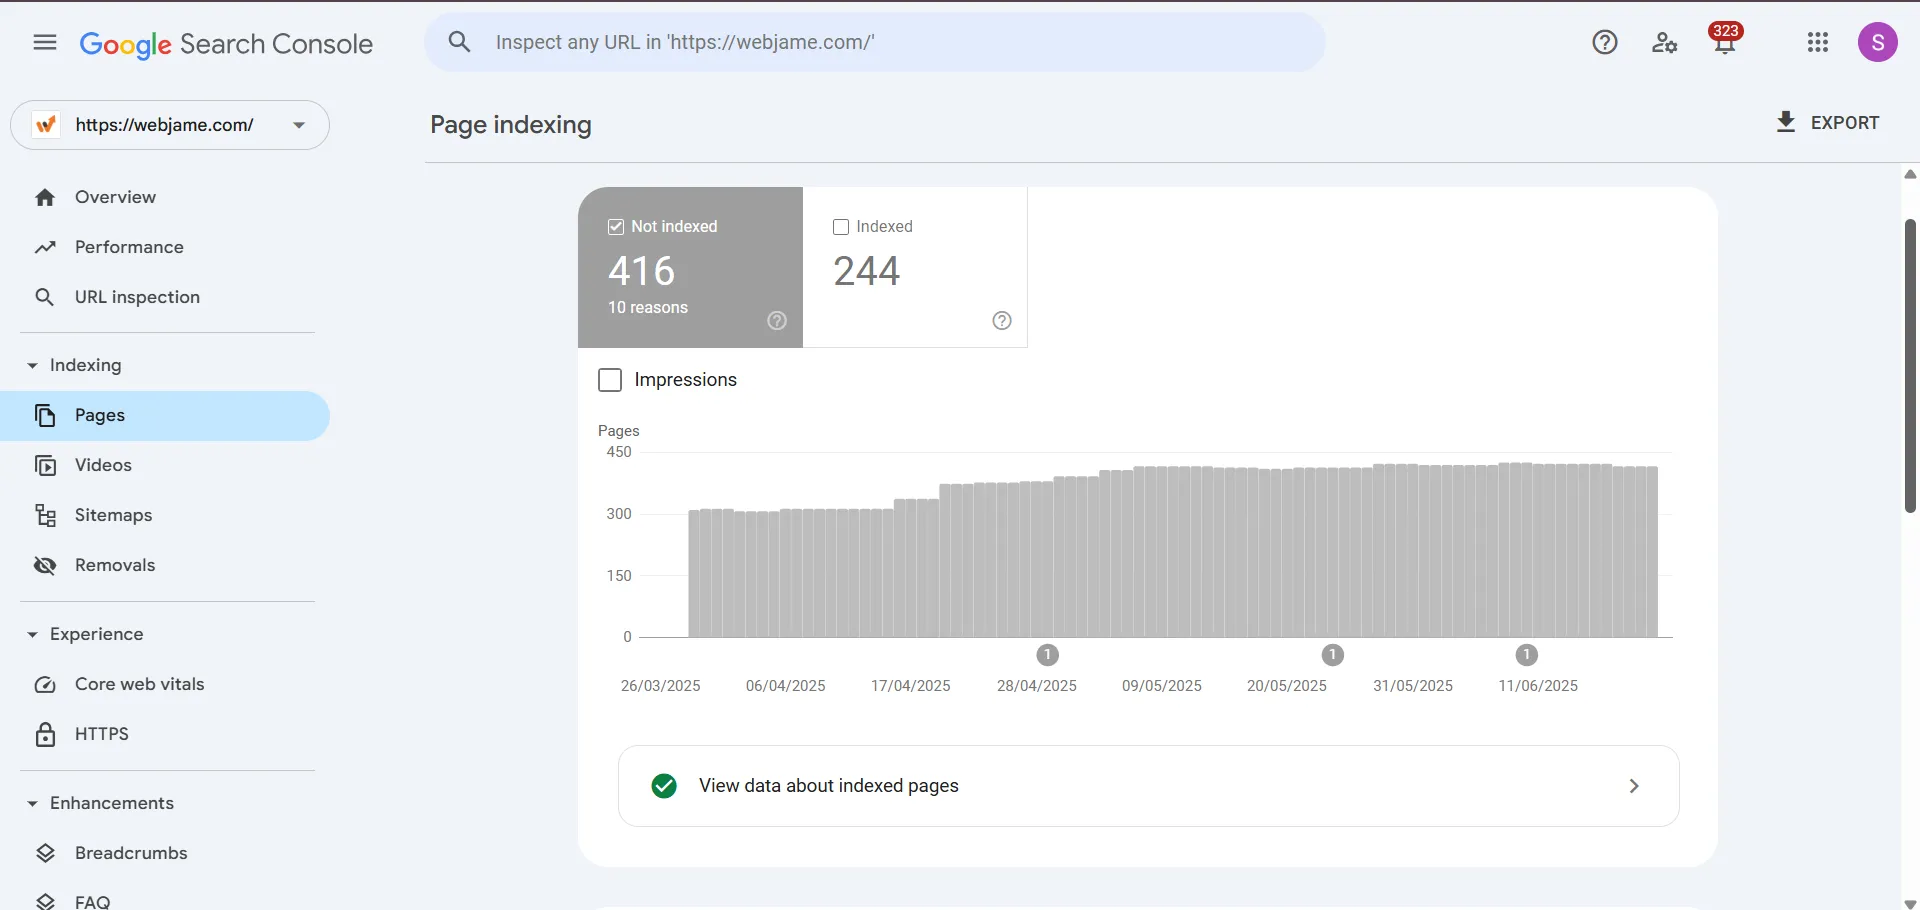The width and height of the screenshot is (1920, 910).
Task: Click help icon in Indexed card
Action: click(x=1002, y=320)
